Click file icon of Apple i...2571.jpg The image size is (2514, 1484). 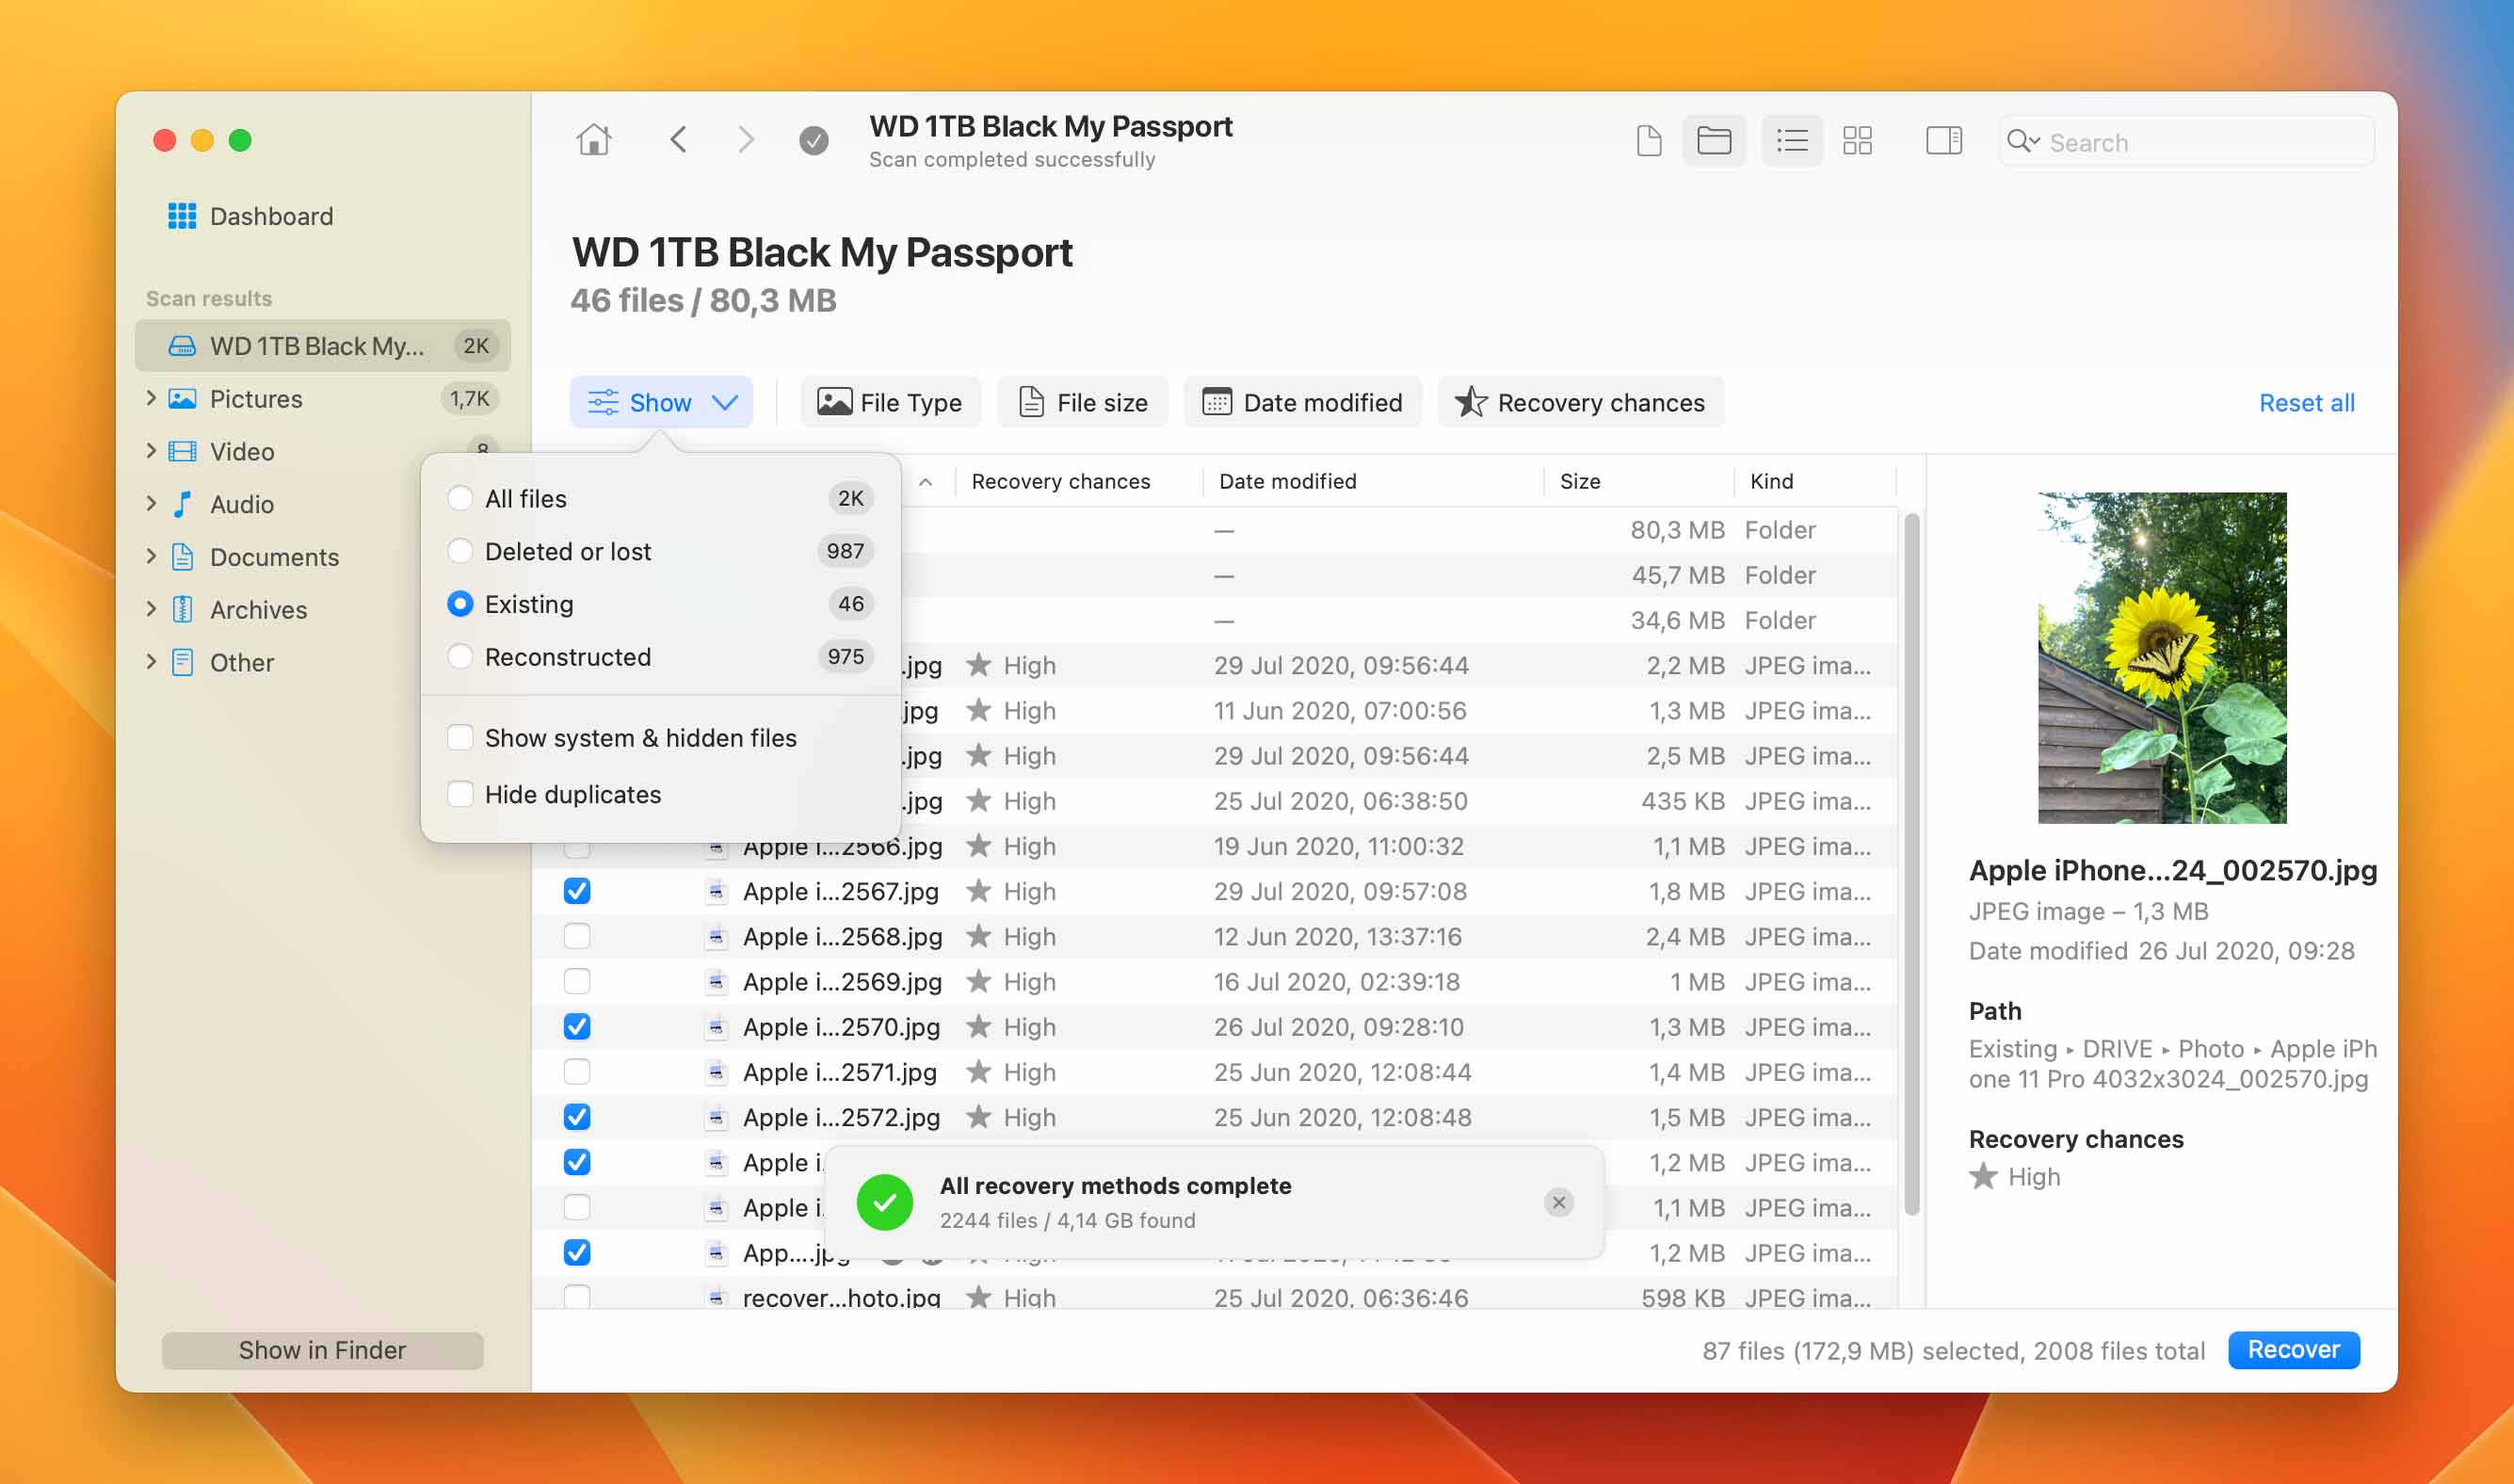click(x=716, y=1072)
